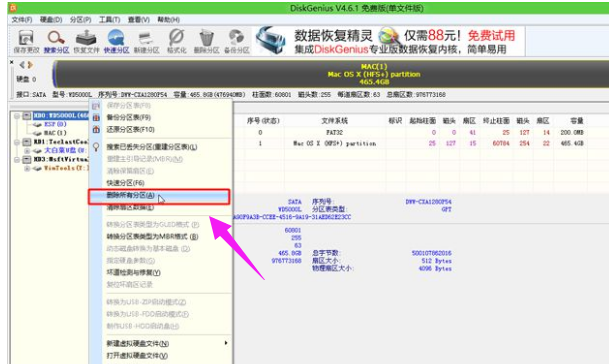The width and height of the screenshot is (609, 364).
Task: Go to the previous disk with left arrow
Action: 22,65
